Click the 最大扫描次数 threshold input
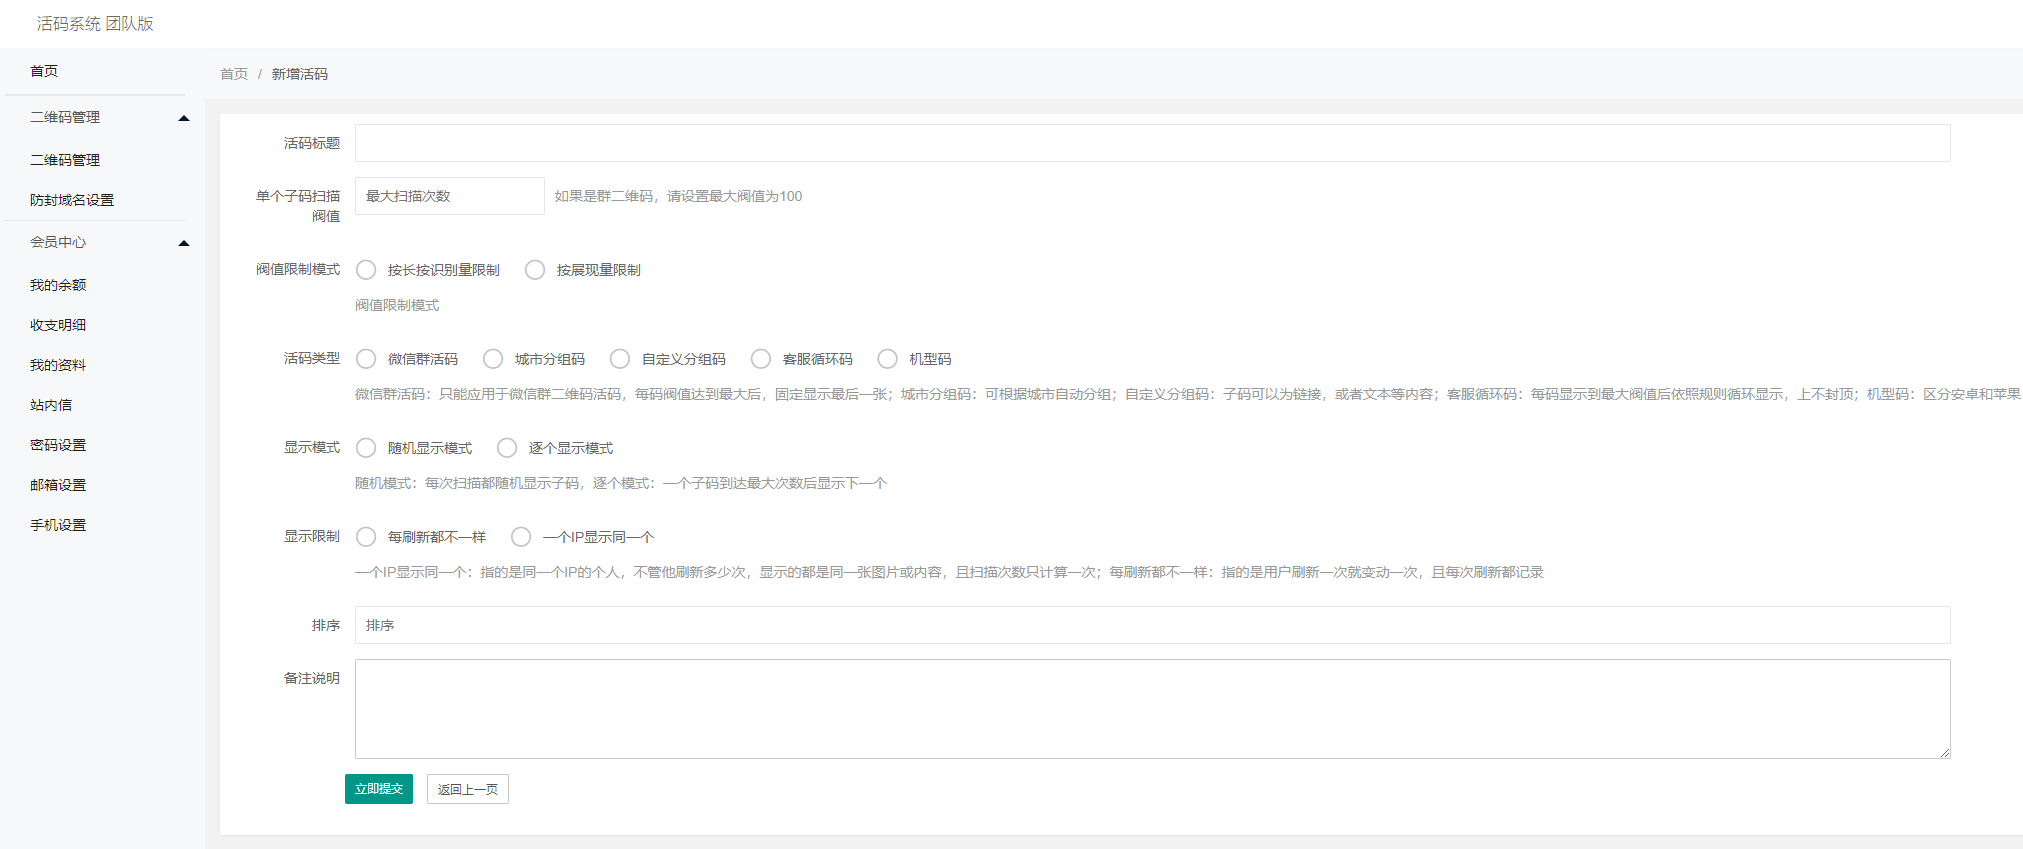Screen dimensions: 2023x849 point(449,196)
